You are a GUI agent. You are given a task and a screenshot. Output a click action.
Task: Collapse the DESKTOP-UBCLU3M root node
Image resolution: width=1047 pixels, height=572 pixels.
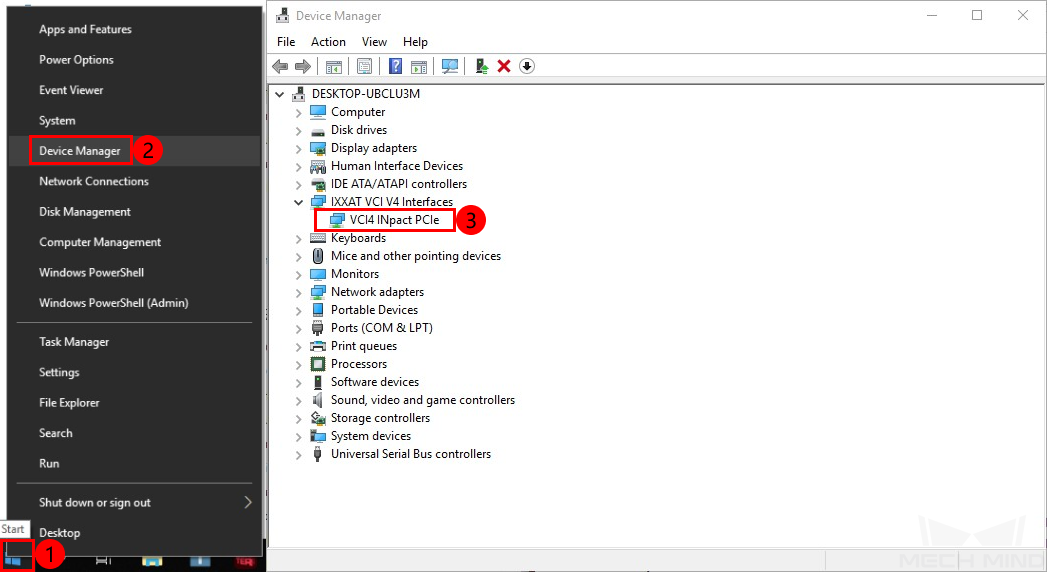point(280,94)
